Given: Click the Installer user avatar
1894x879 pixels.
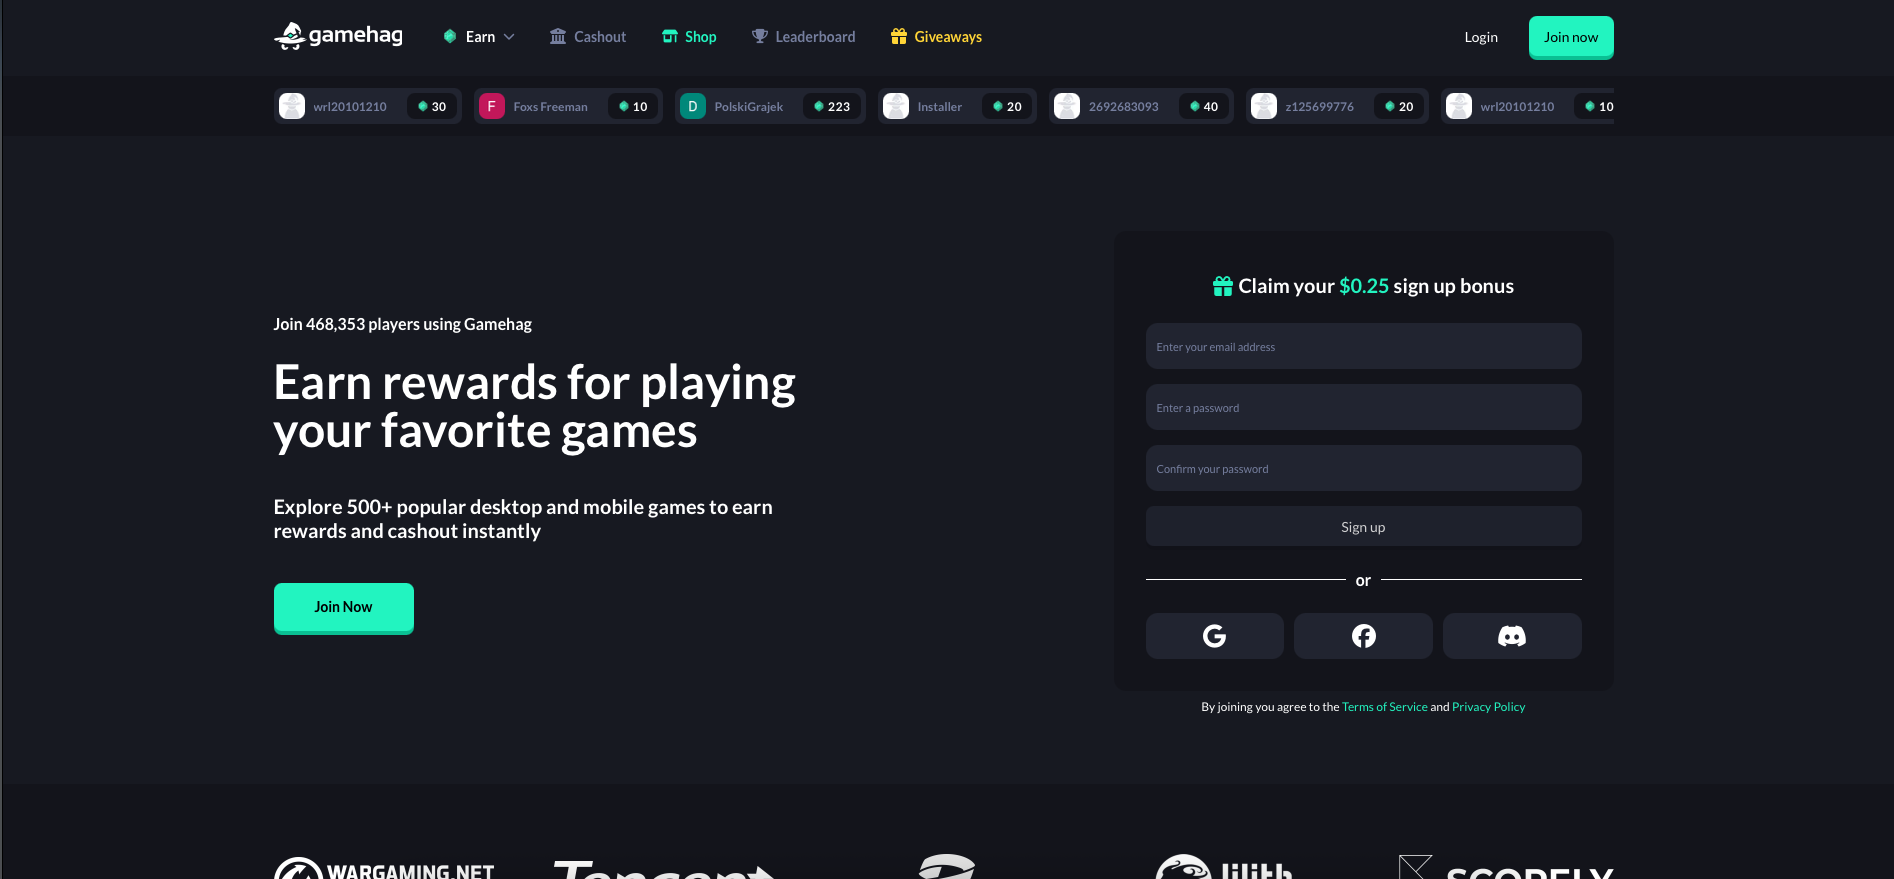Looking at the screenshot, I should click(x=896, y=106).
